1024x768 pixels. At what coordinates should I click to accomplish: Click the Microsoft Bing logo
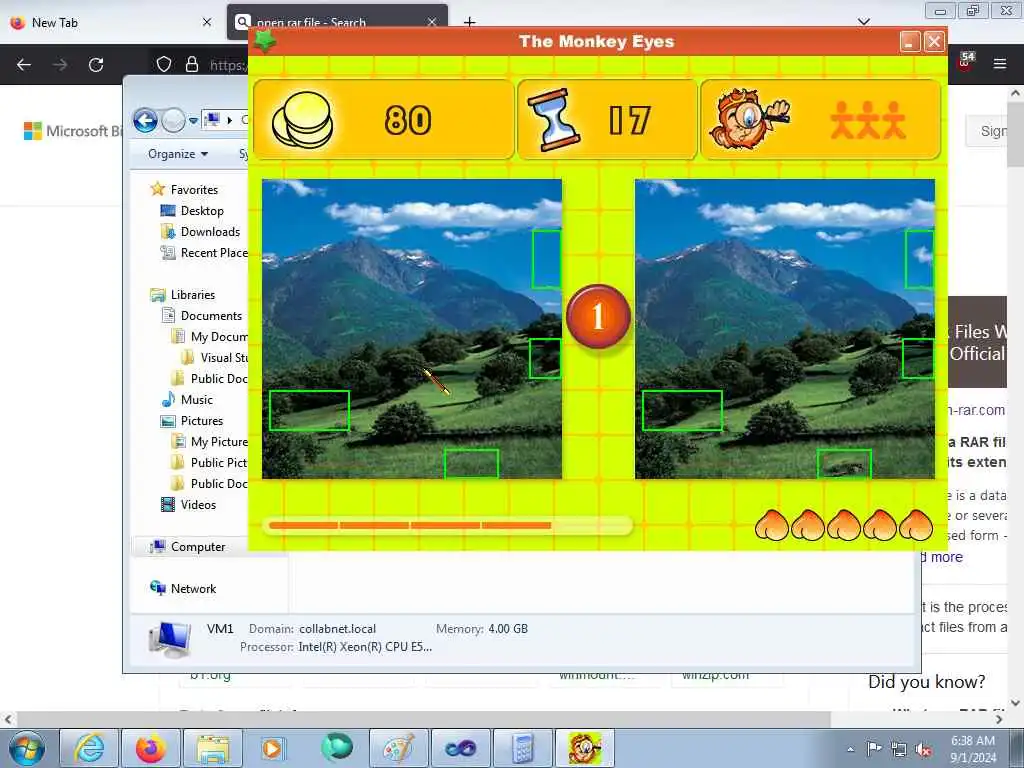pyautogui.click(x=73, y=131)
